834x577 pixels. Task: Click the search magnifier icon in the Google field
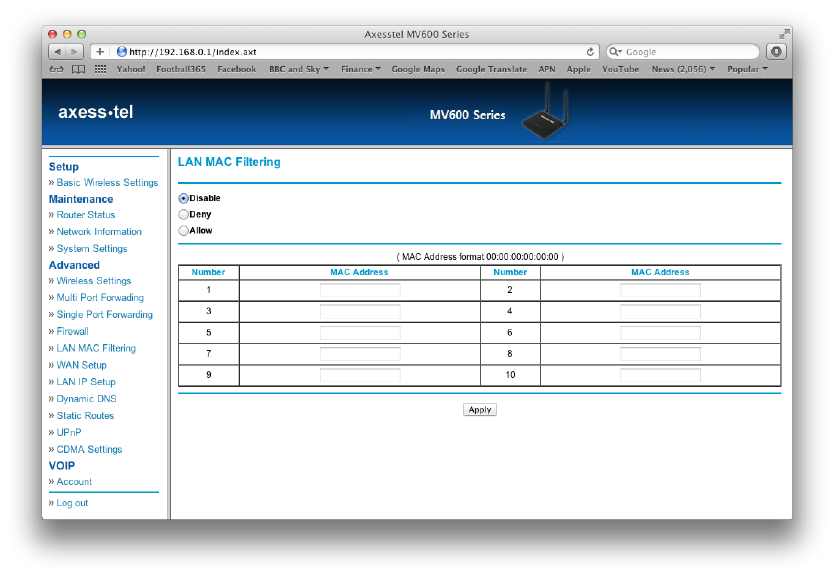pyautogui.click(x=615, y=52)
